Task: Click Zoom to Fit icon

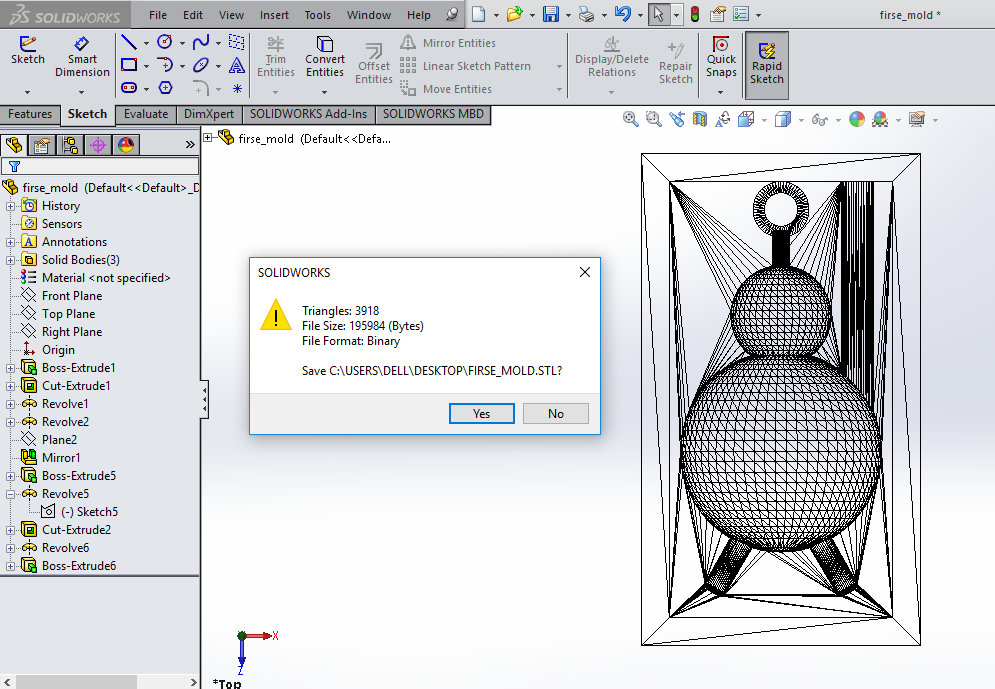Action: [x=630, y=119]
